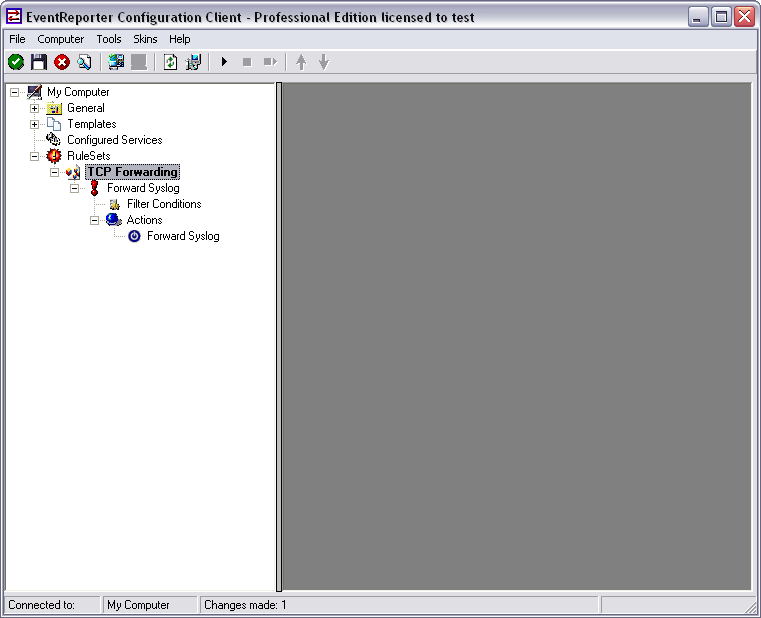761x618 pixels.
Task: Select the Forward Syslog rule label
Action: coord(143,188)
